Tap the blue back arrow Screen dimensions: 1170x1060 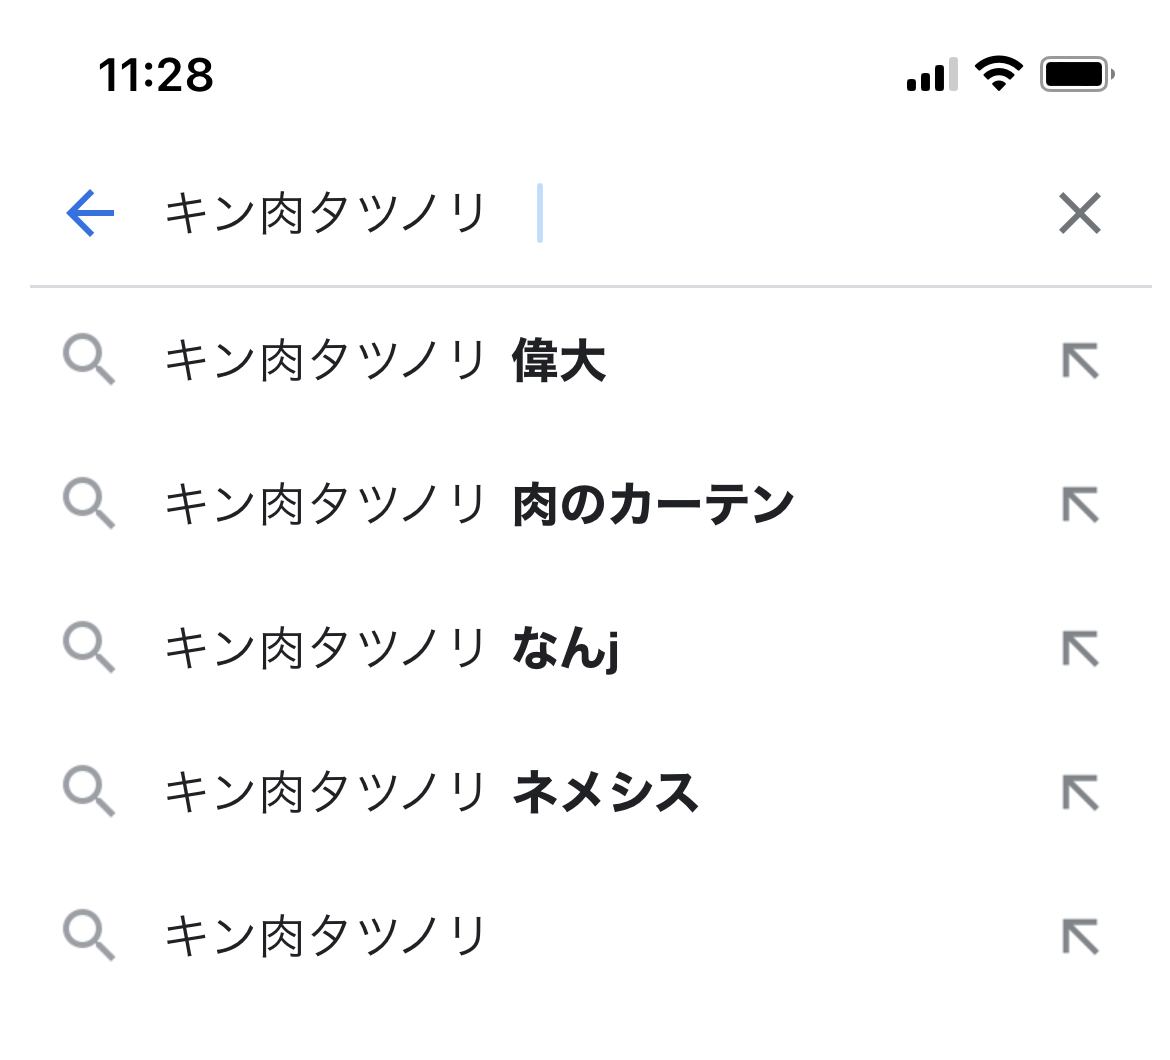pyautogui.click(x=90, y=214)
